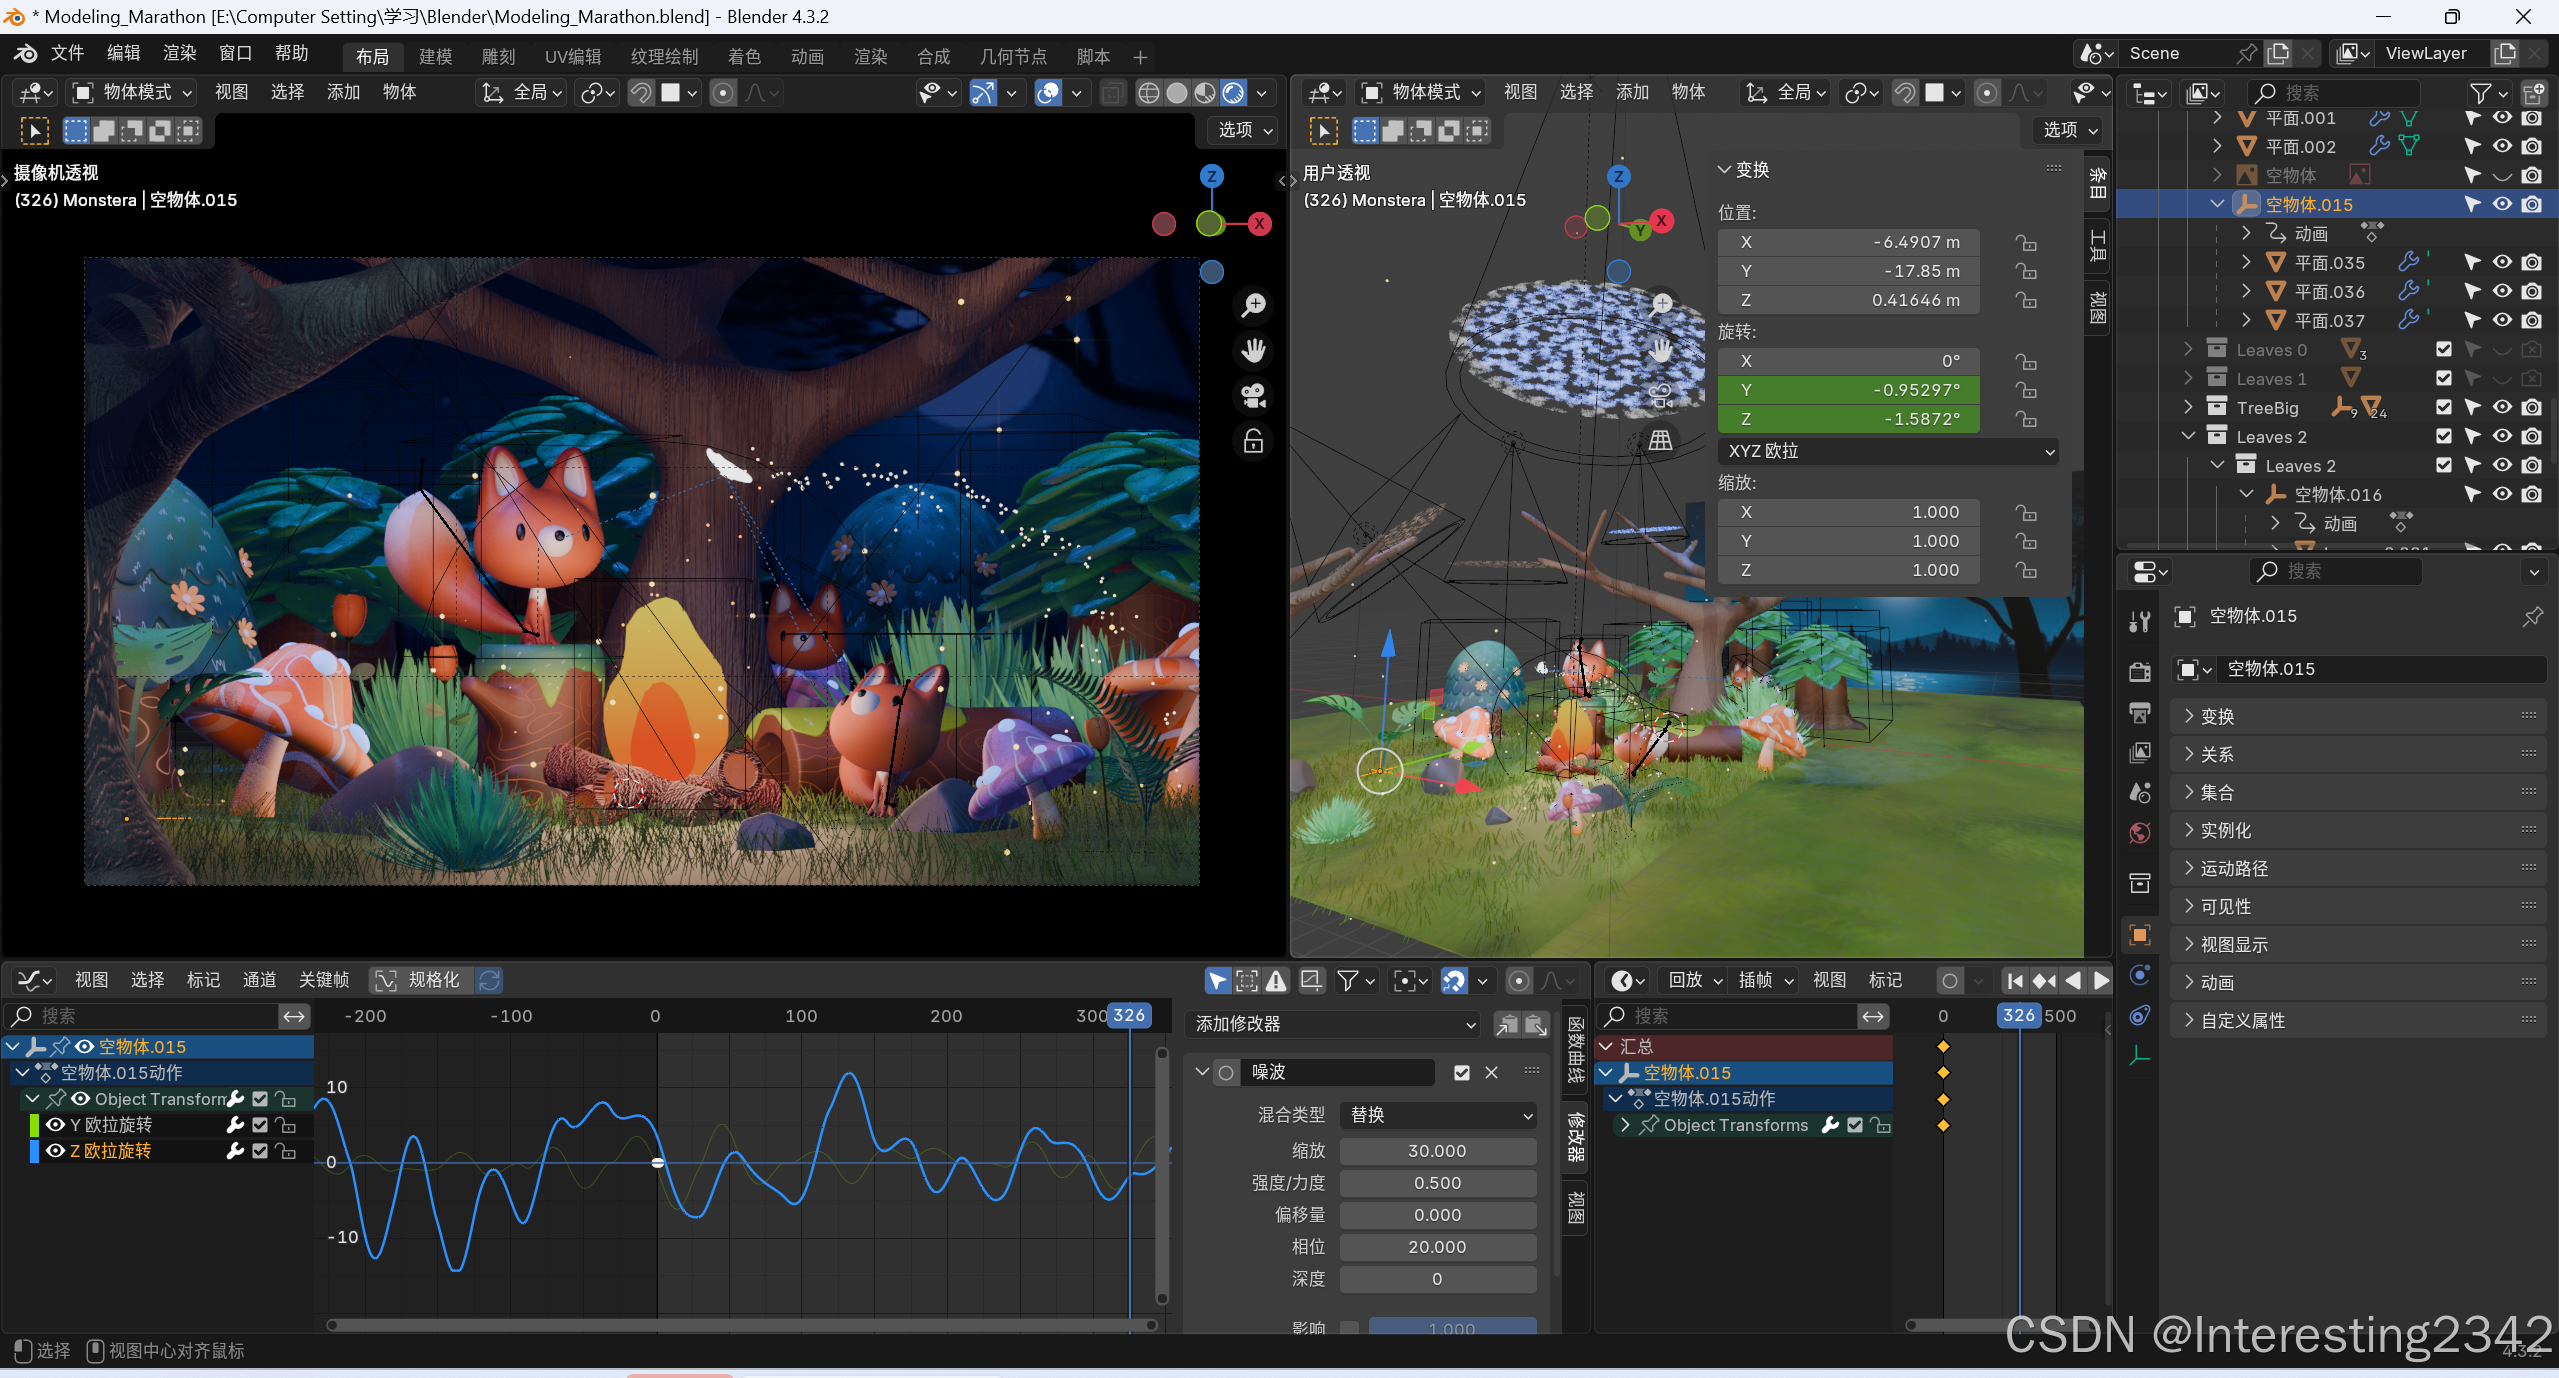This screenshot has height=1378, width=2559.
Task: Open the XYZ 欧拉 rotation mode dropdown
Action: click(x=1887, y=451)
